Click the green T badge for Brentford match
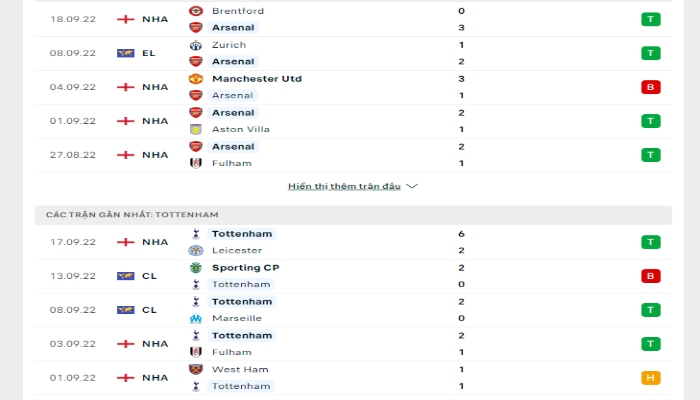The height and width of the screenshot is (400, 700). (x=650, y=19)
